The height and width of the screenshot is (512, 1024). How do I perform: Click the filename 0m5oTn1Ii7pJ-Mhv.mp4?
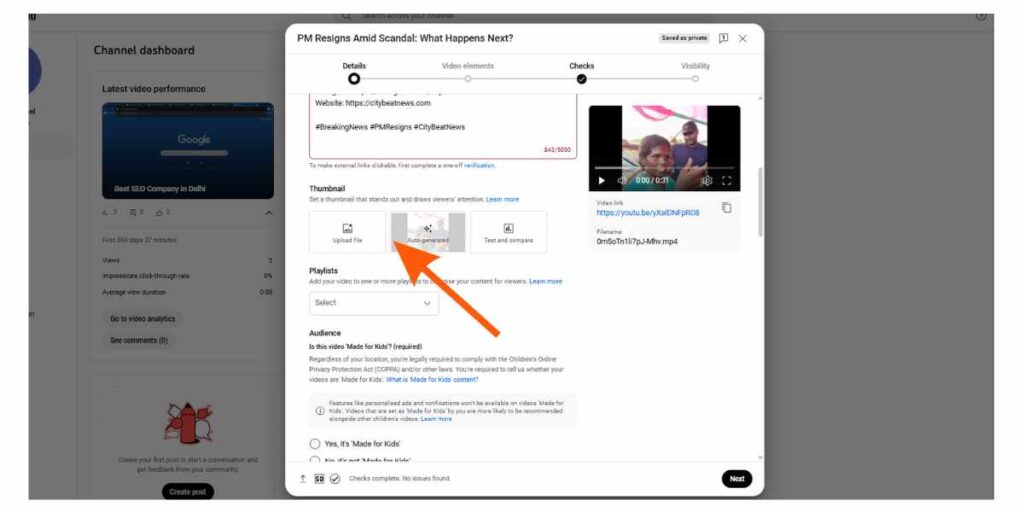pyautogui.click(x=637, y=242)
